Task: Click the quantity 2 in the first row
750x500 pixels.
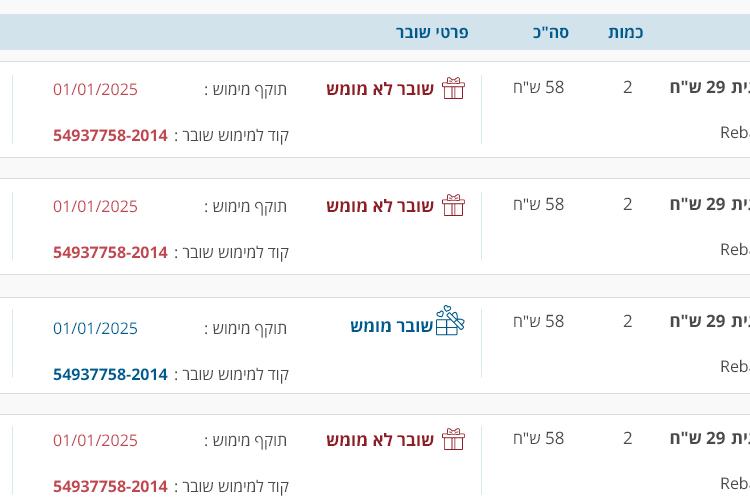Action: 628,87
